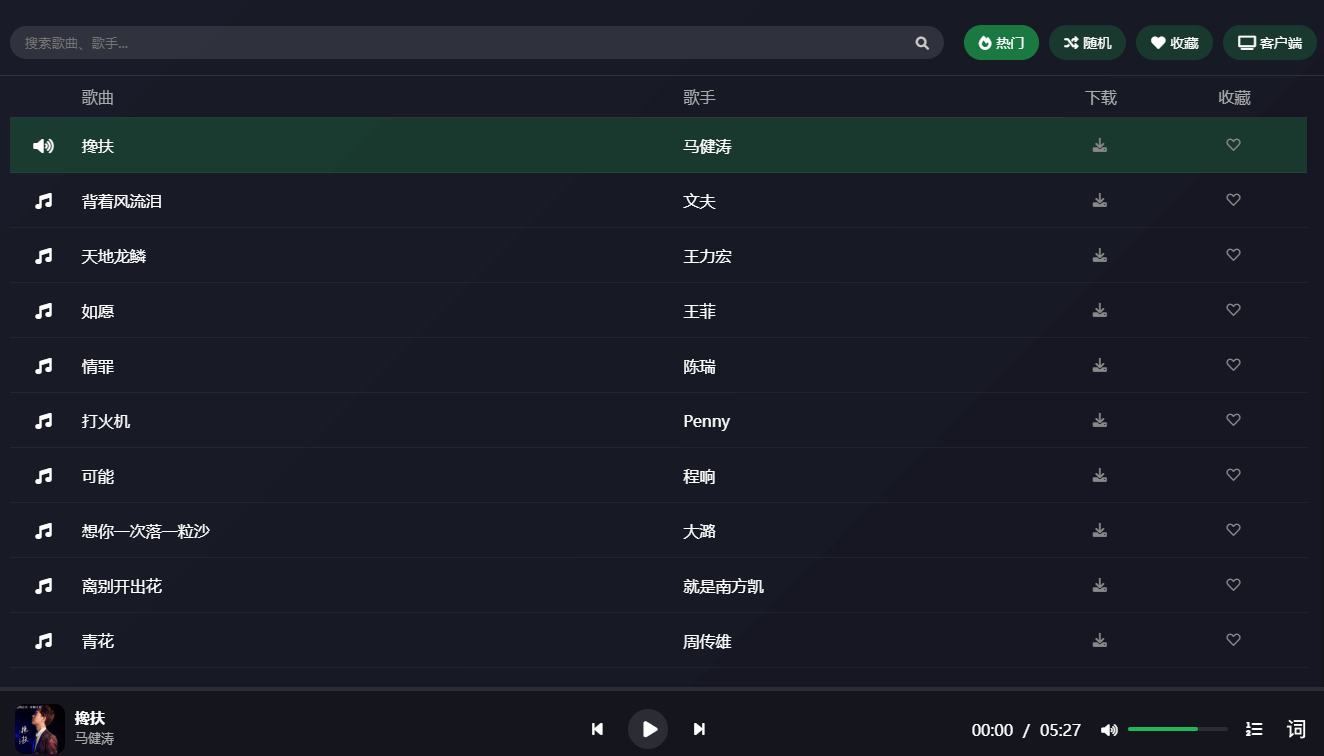Viewport: 1324px width, 756px height.
Task: Select the 随机 shuffle button
Action: point(1087,43)
